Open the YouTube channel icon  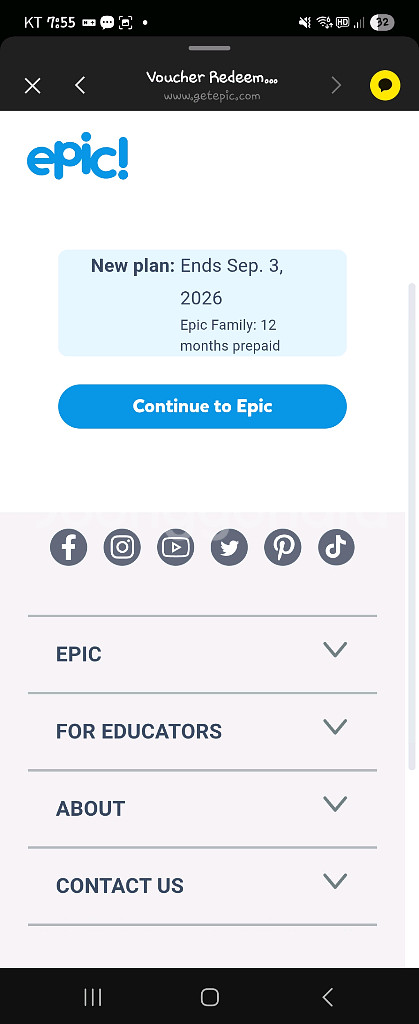click(x=176, y=547)
